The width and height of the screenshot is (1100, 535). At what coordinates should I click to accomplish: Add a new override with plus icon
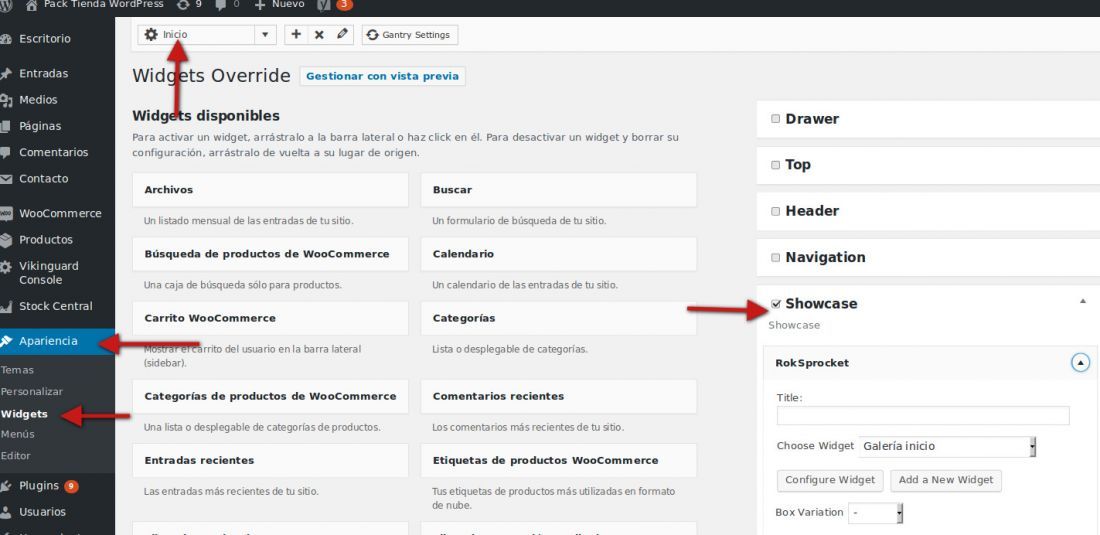(296, 34)
